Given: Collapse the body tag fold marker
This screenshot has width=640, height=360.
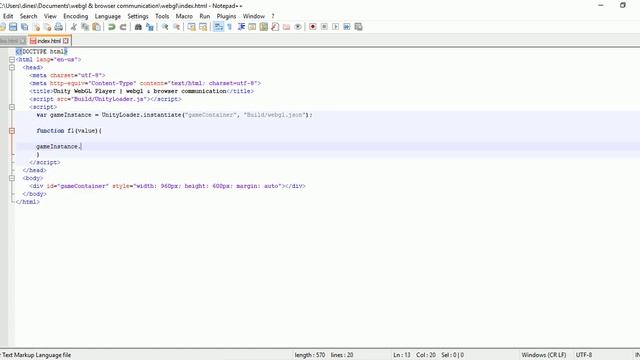Looking at the screenshot, I should point(12,178).
